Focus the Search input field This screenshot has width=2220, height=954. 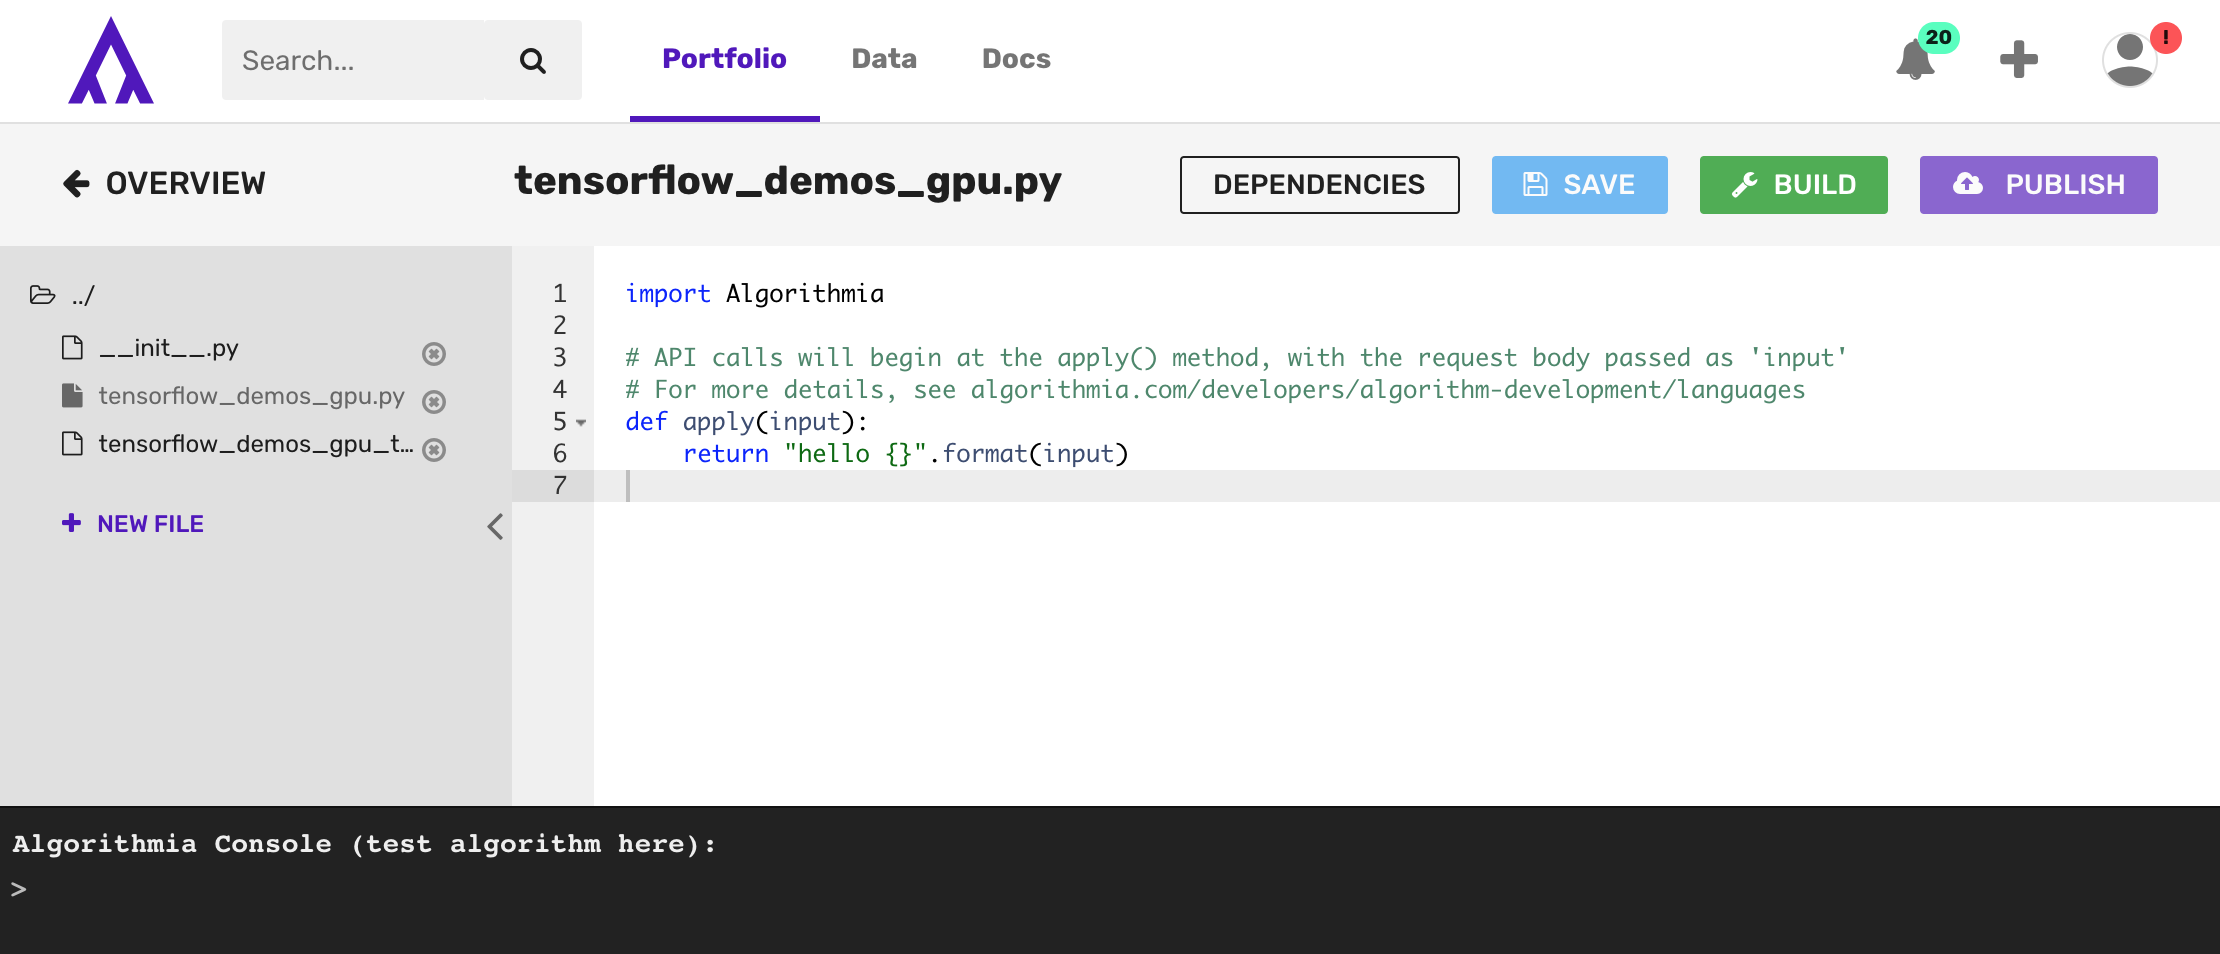353,60
